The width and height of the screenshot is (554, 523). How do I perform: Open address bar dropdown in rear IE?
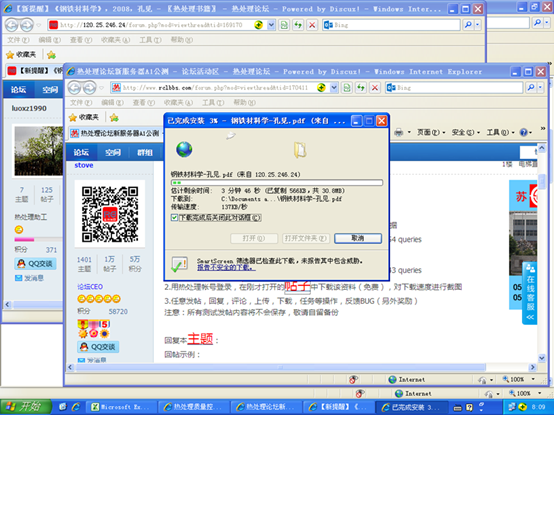271,25
